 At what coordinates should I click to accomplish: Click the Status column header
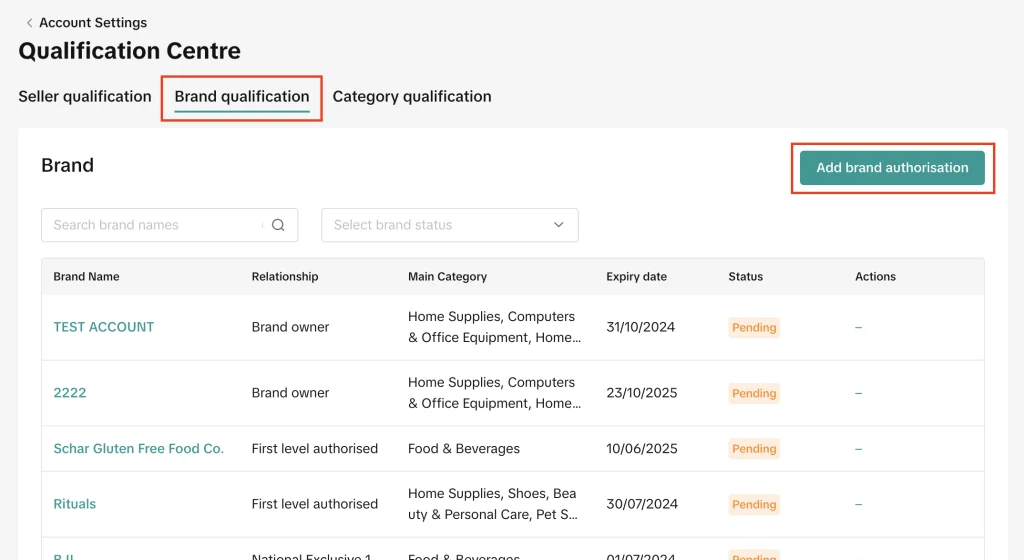(745, 277)
